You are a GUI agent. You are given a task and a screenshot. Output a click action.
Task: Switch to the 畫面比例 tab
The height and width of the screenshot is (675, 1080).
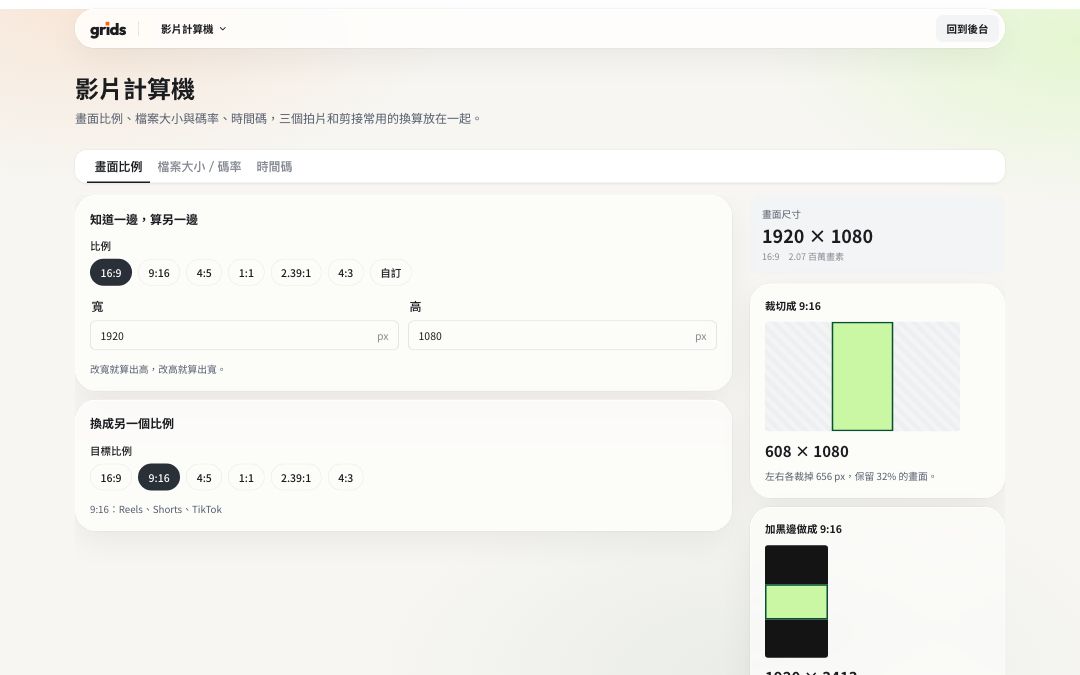118,167
